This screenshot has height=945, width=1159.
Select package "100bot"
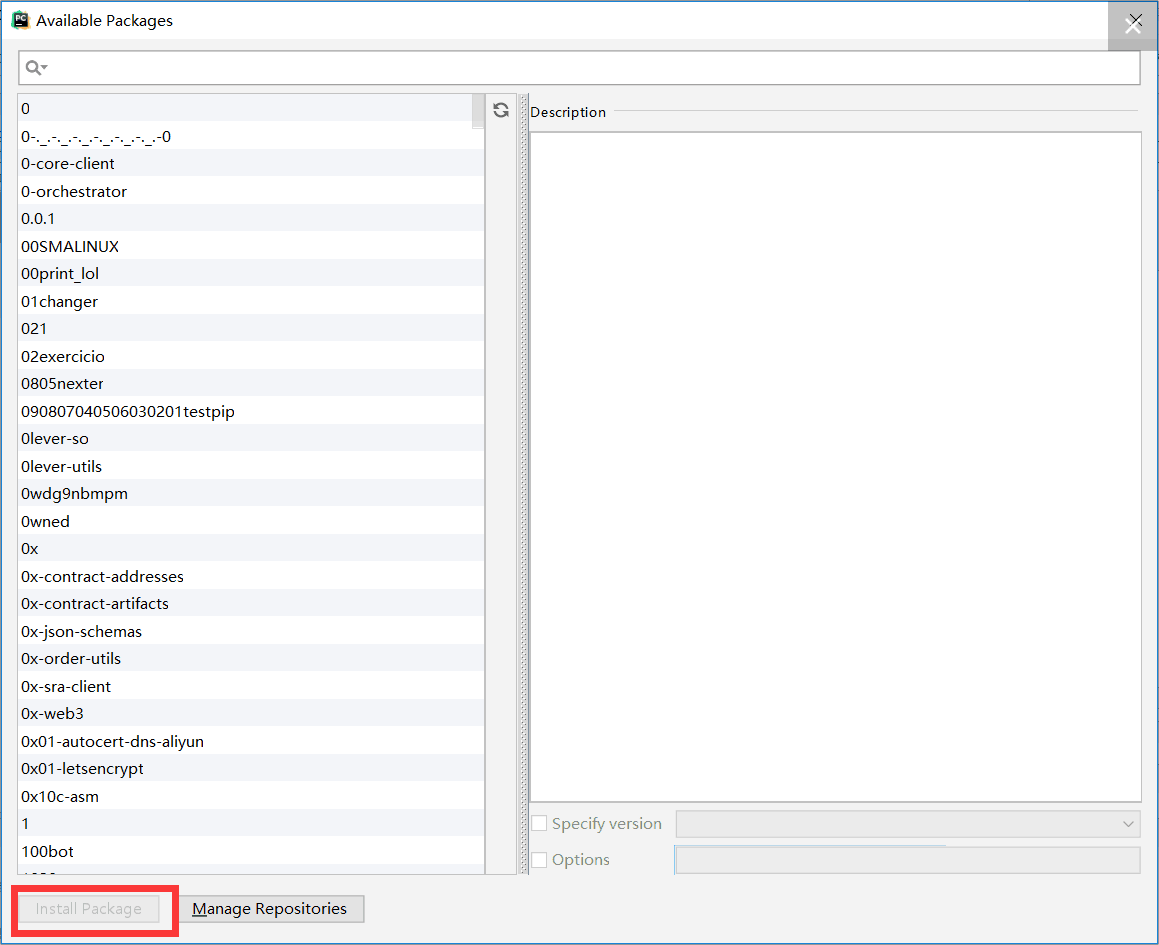251,852
